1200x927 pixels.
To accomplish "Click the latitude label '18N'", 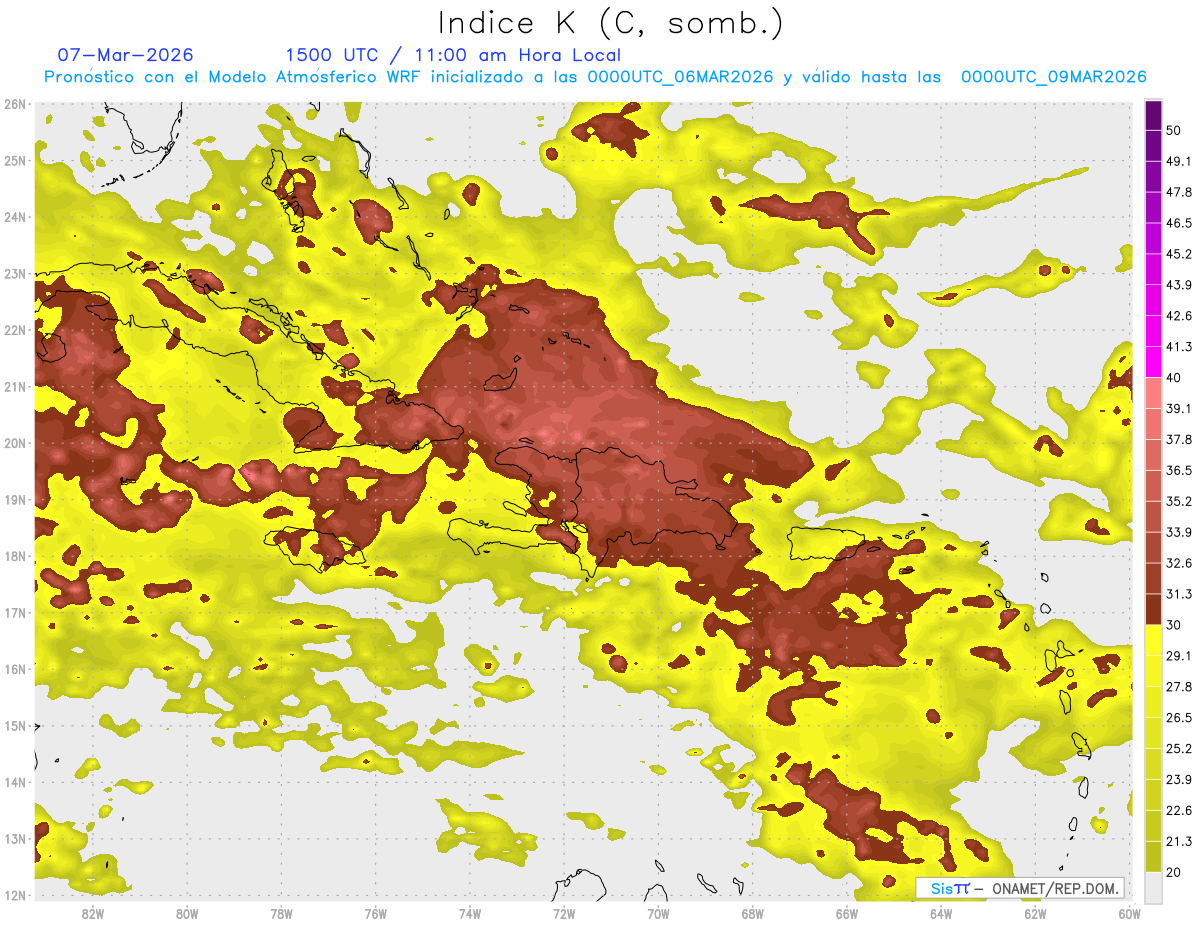I will pyautogui.click(x=16, y=556).
